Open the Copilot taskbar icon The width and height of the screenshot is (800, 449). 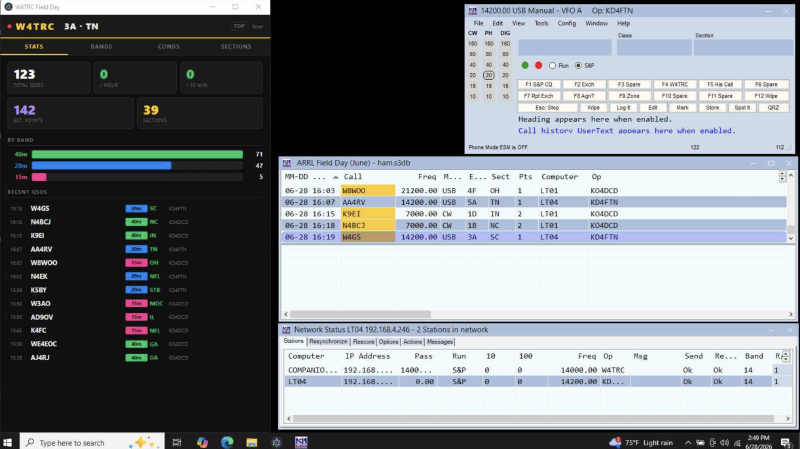point(203,442)
